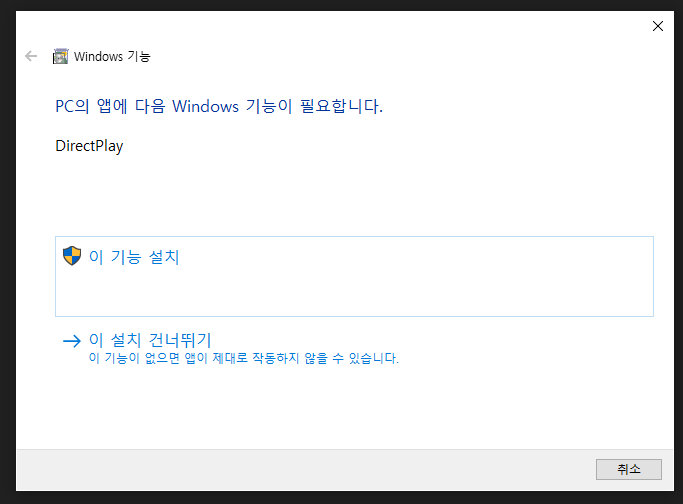Click the dark background left of the dialog
The height and width of the screenshot is (504, 683).
pos(7,250)
